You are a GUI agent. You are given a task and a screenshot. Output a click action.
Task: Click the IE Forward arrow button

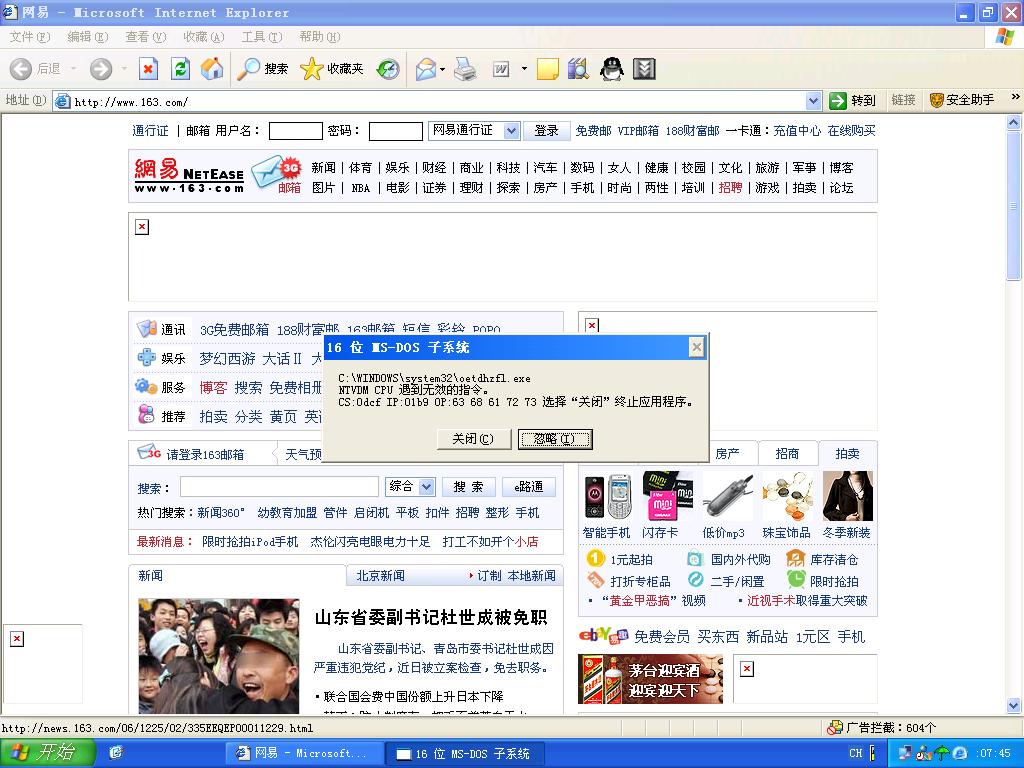pyautogui.click(x=101, y=69)
